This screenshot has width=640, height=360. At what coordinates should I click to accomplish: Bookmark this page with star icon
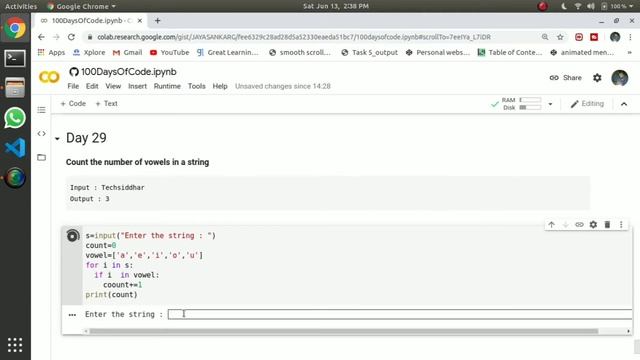pyautogui.click(x=560, y=37)
